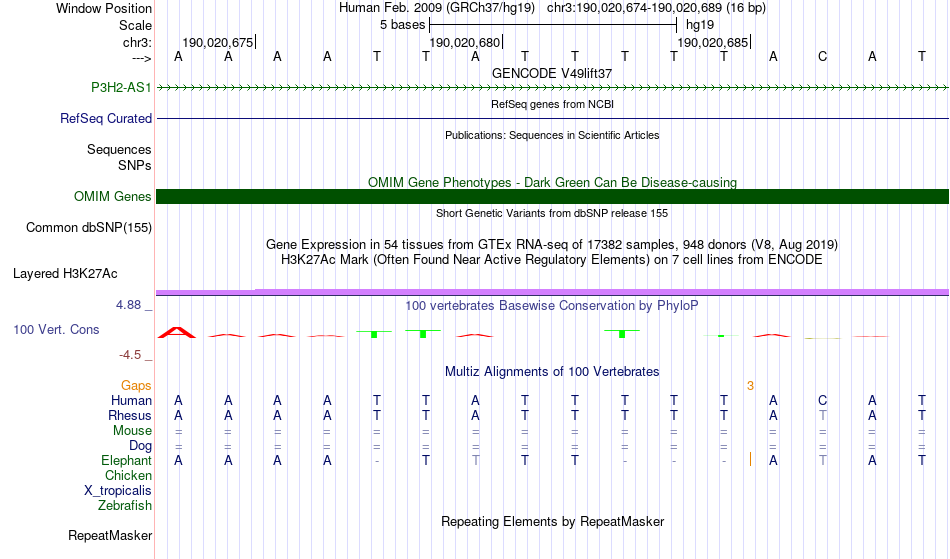Click the ---> sequence direction arrow label
The height and width of the screenshot is (559, 950).
point(142,58)
